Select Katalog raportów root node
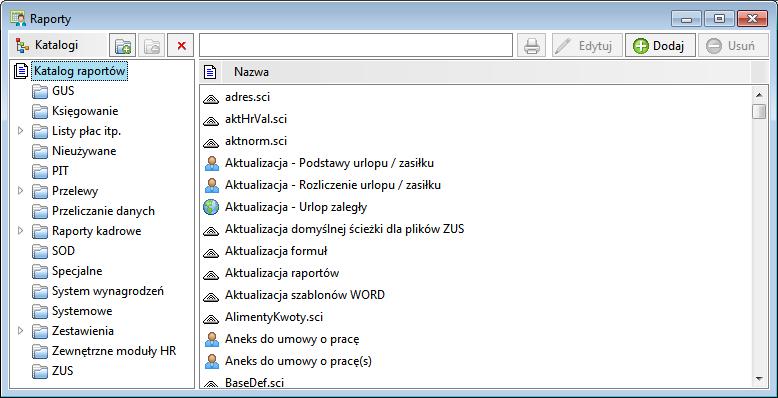The image size is (778, 398). 80,71
